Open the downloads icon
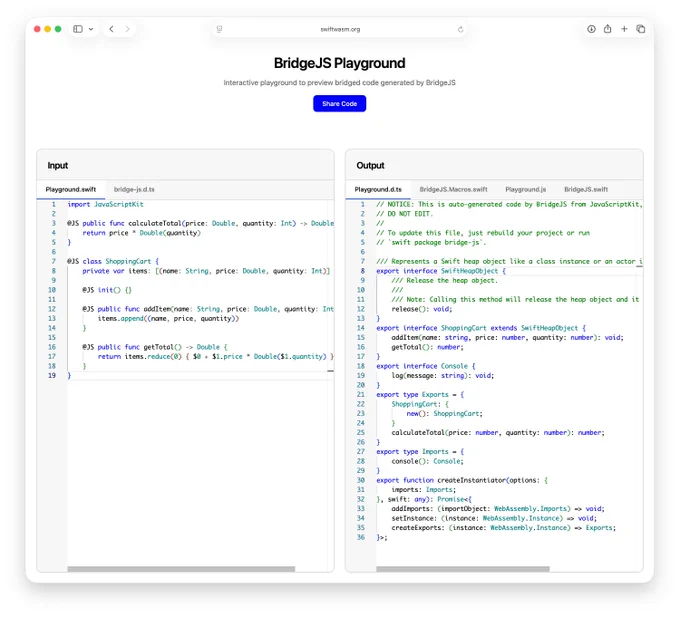The width and height of the screenshot is (680, 617). coord(591,29)
